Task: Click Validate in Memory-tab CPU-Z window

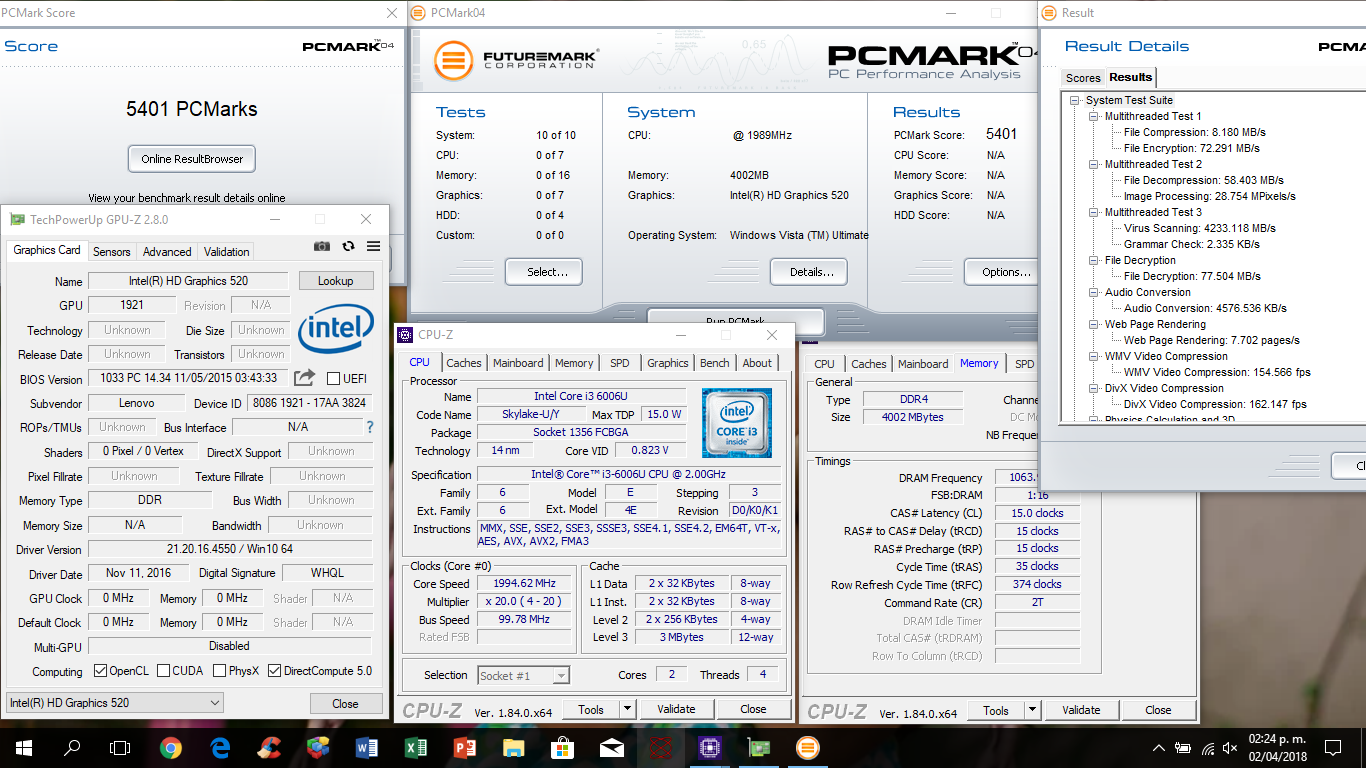Action: tap(1081, 710)
